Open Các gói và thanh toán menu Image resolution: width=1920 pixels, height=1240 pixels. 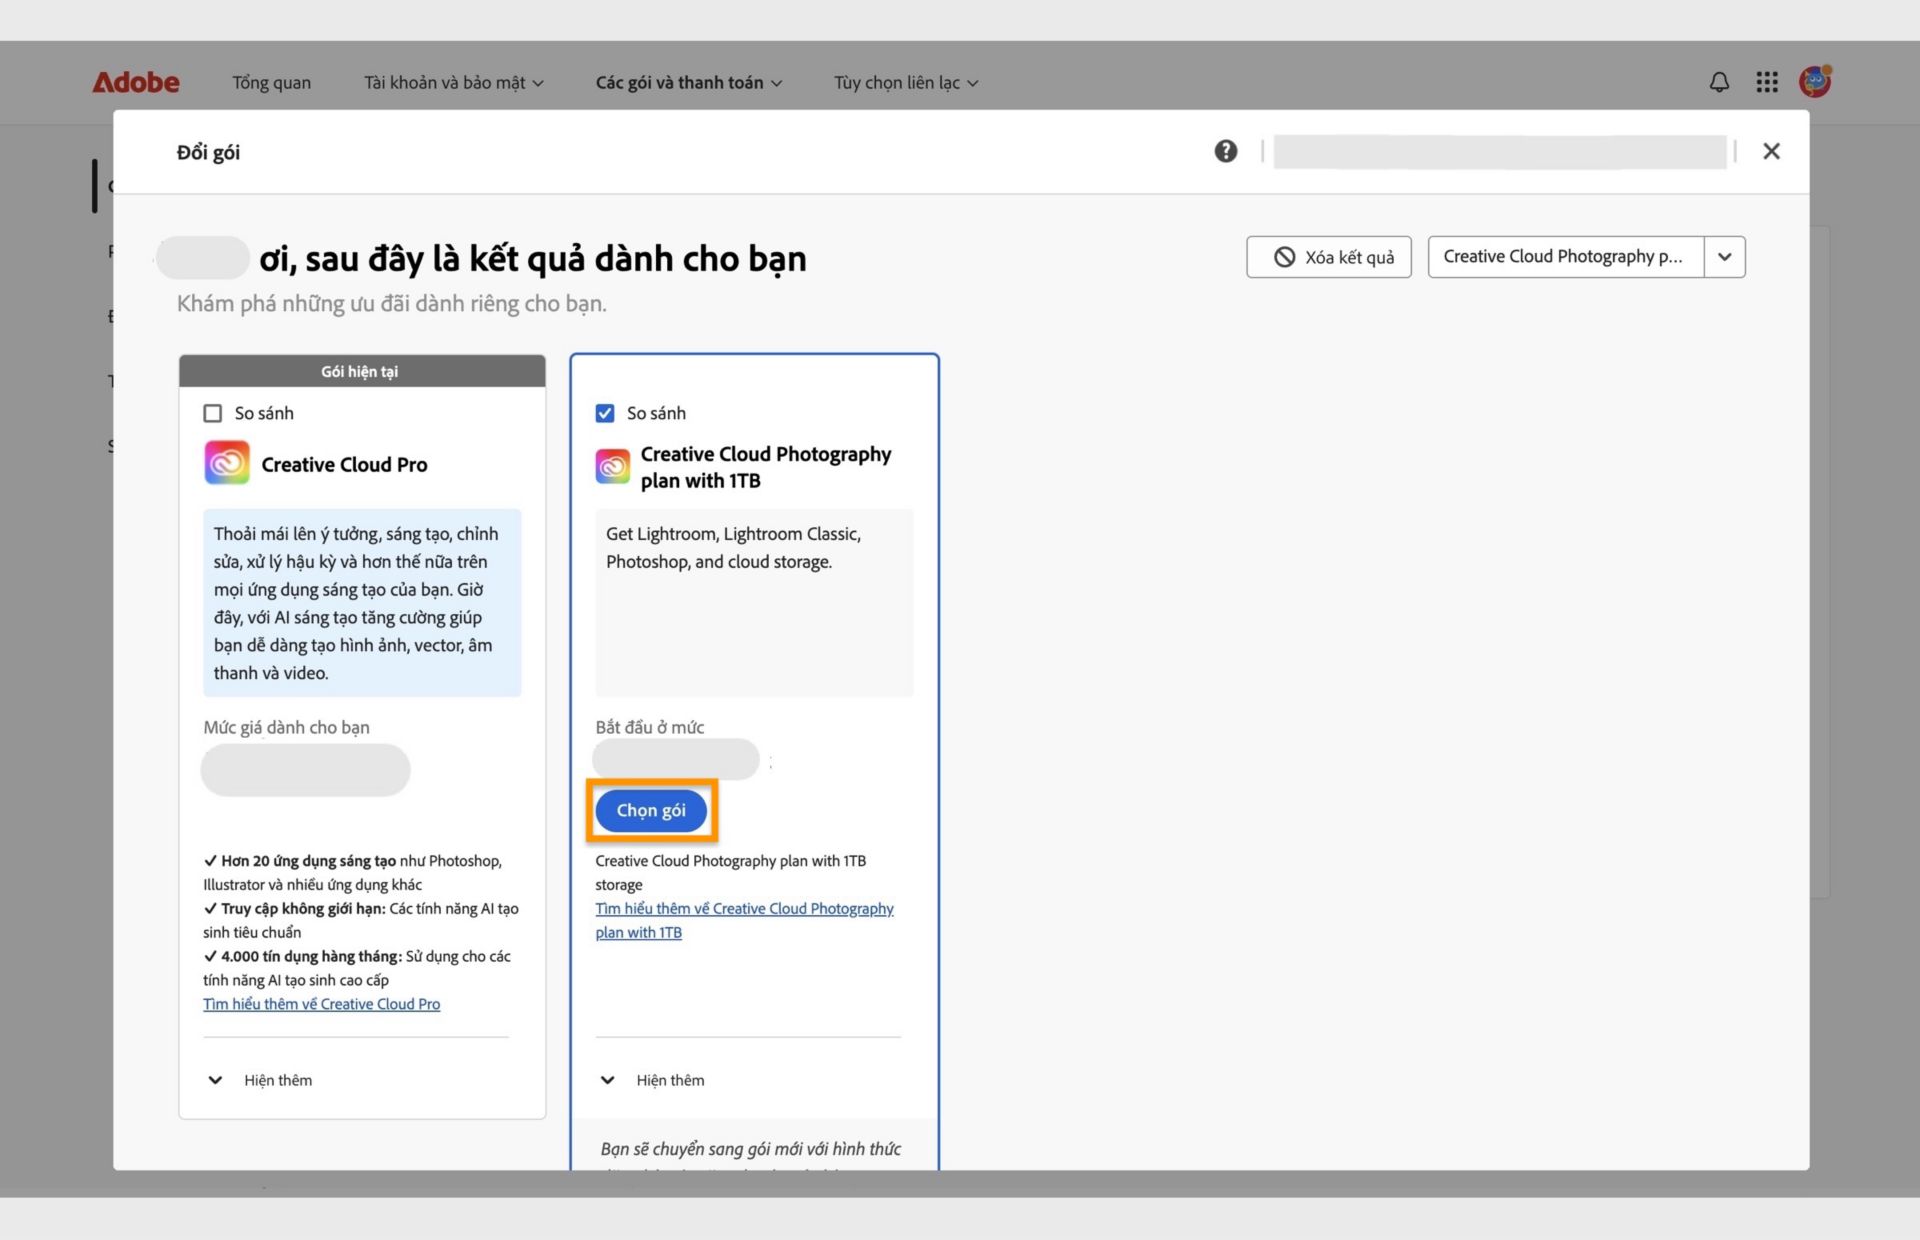point(688,82)
